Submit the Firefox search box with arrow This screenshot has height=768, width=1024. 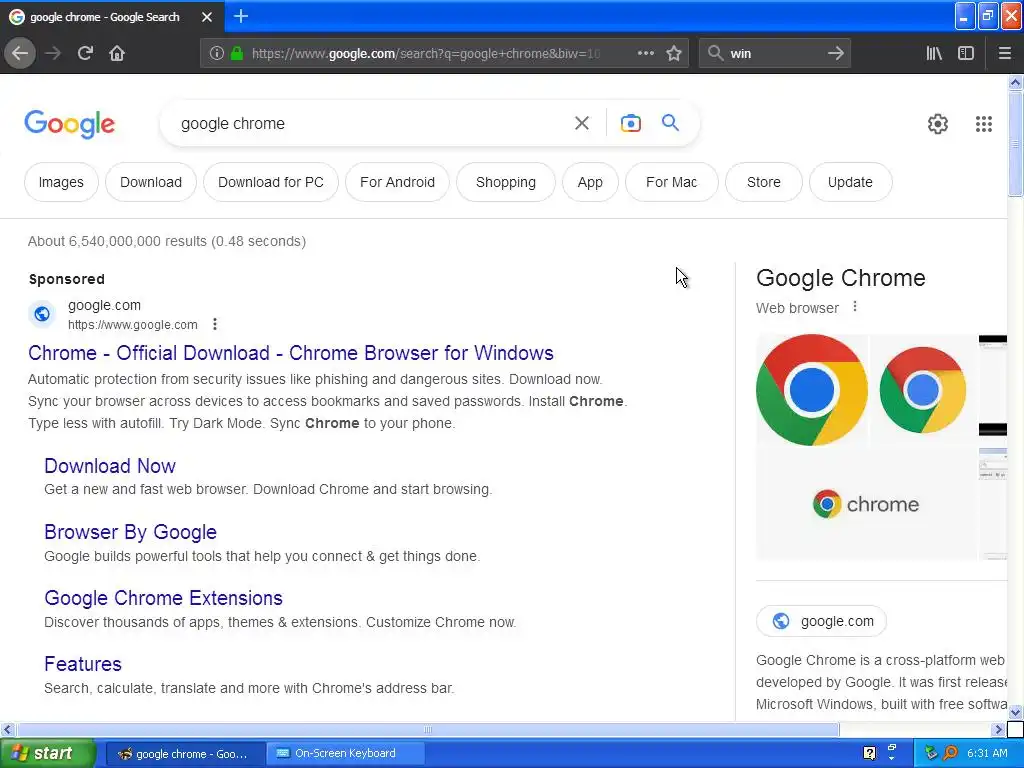835,54
